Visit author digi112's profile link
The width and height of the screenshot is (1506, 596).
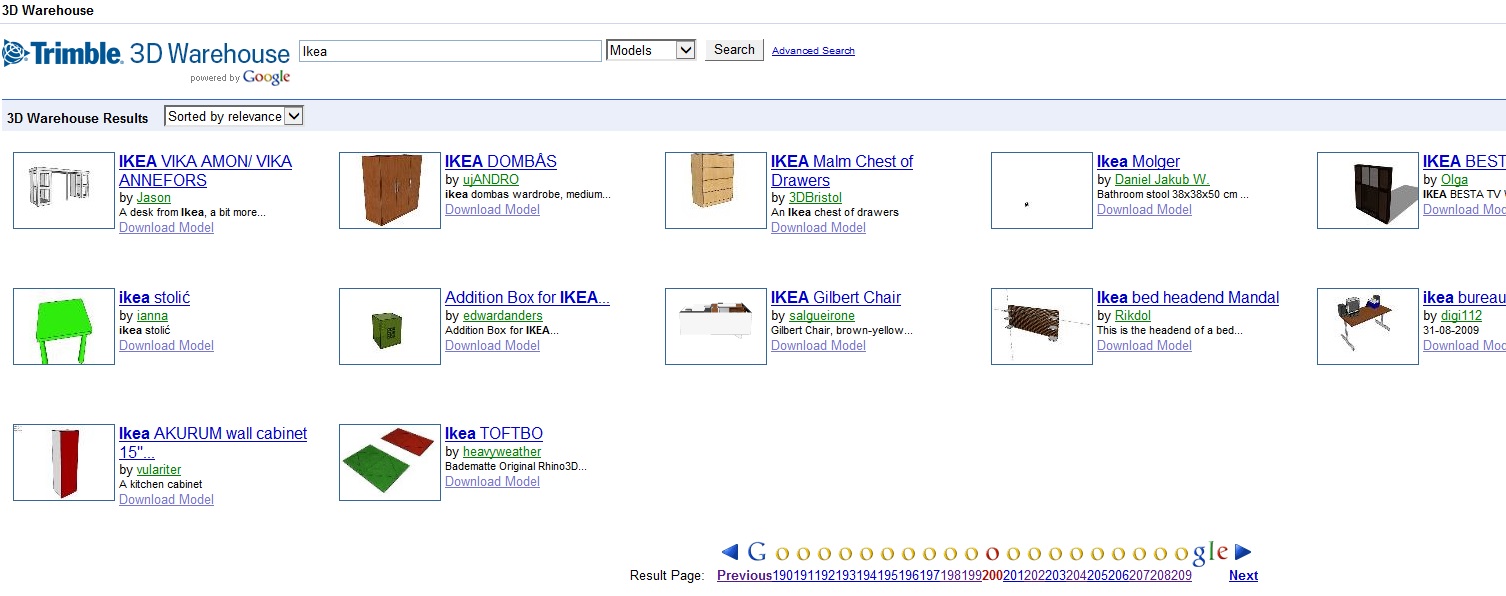(x=1461, y=316)
